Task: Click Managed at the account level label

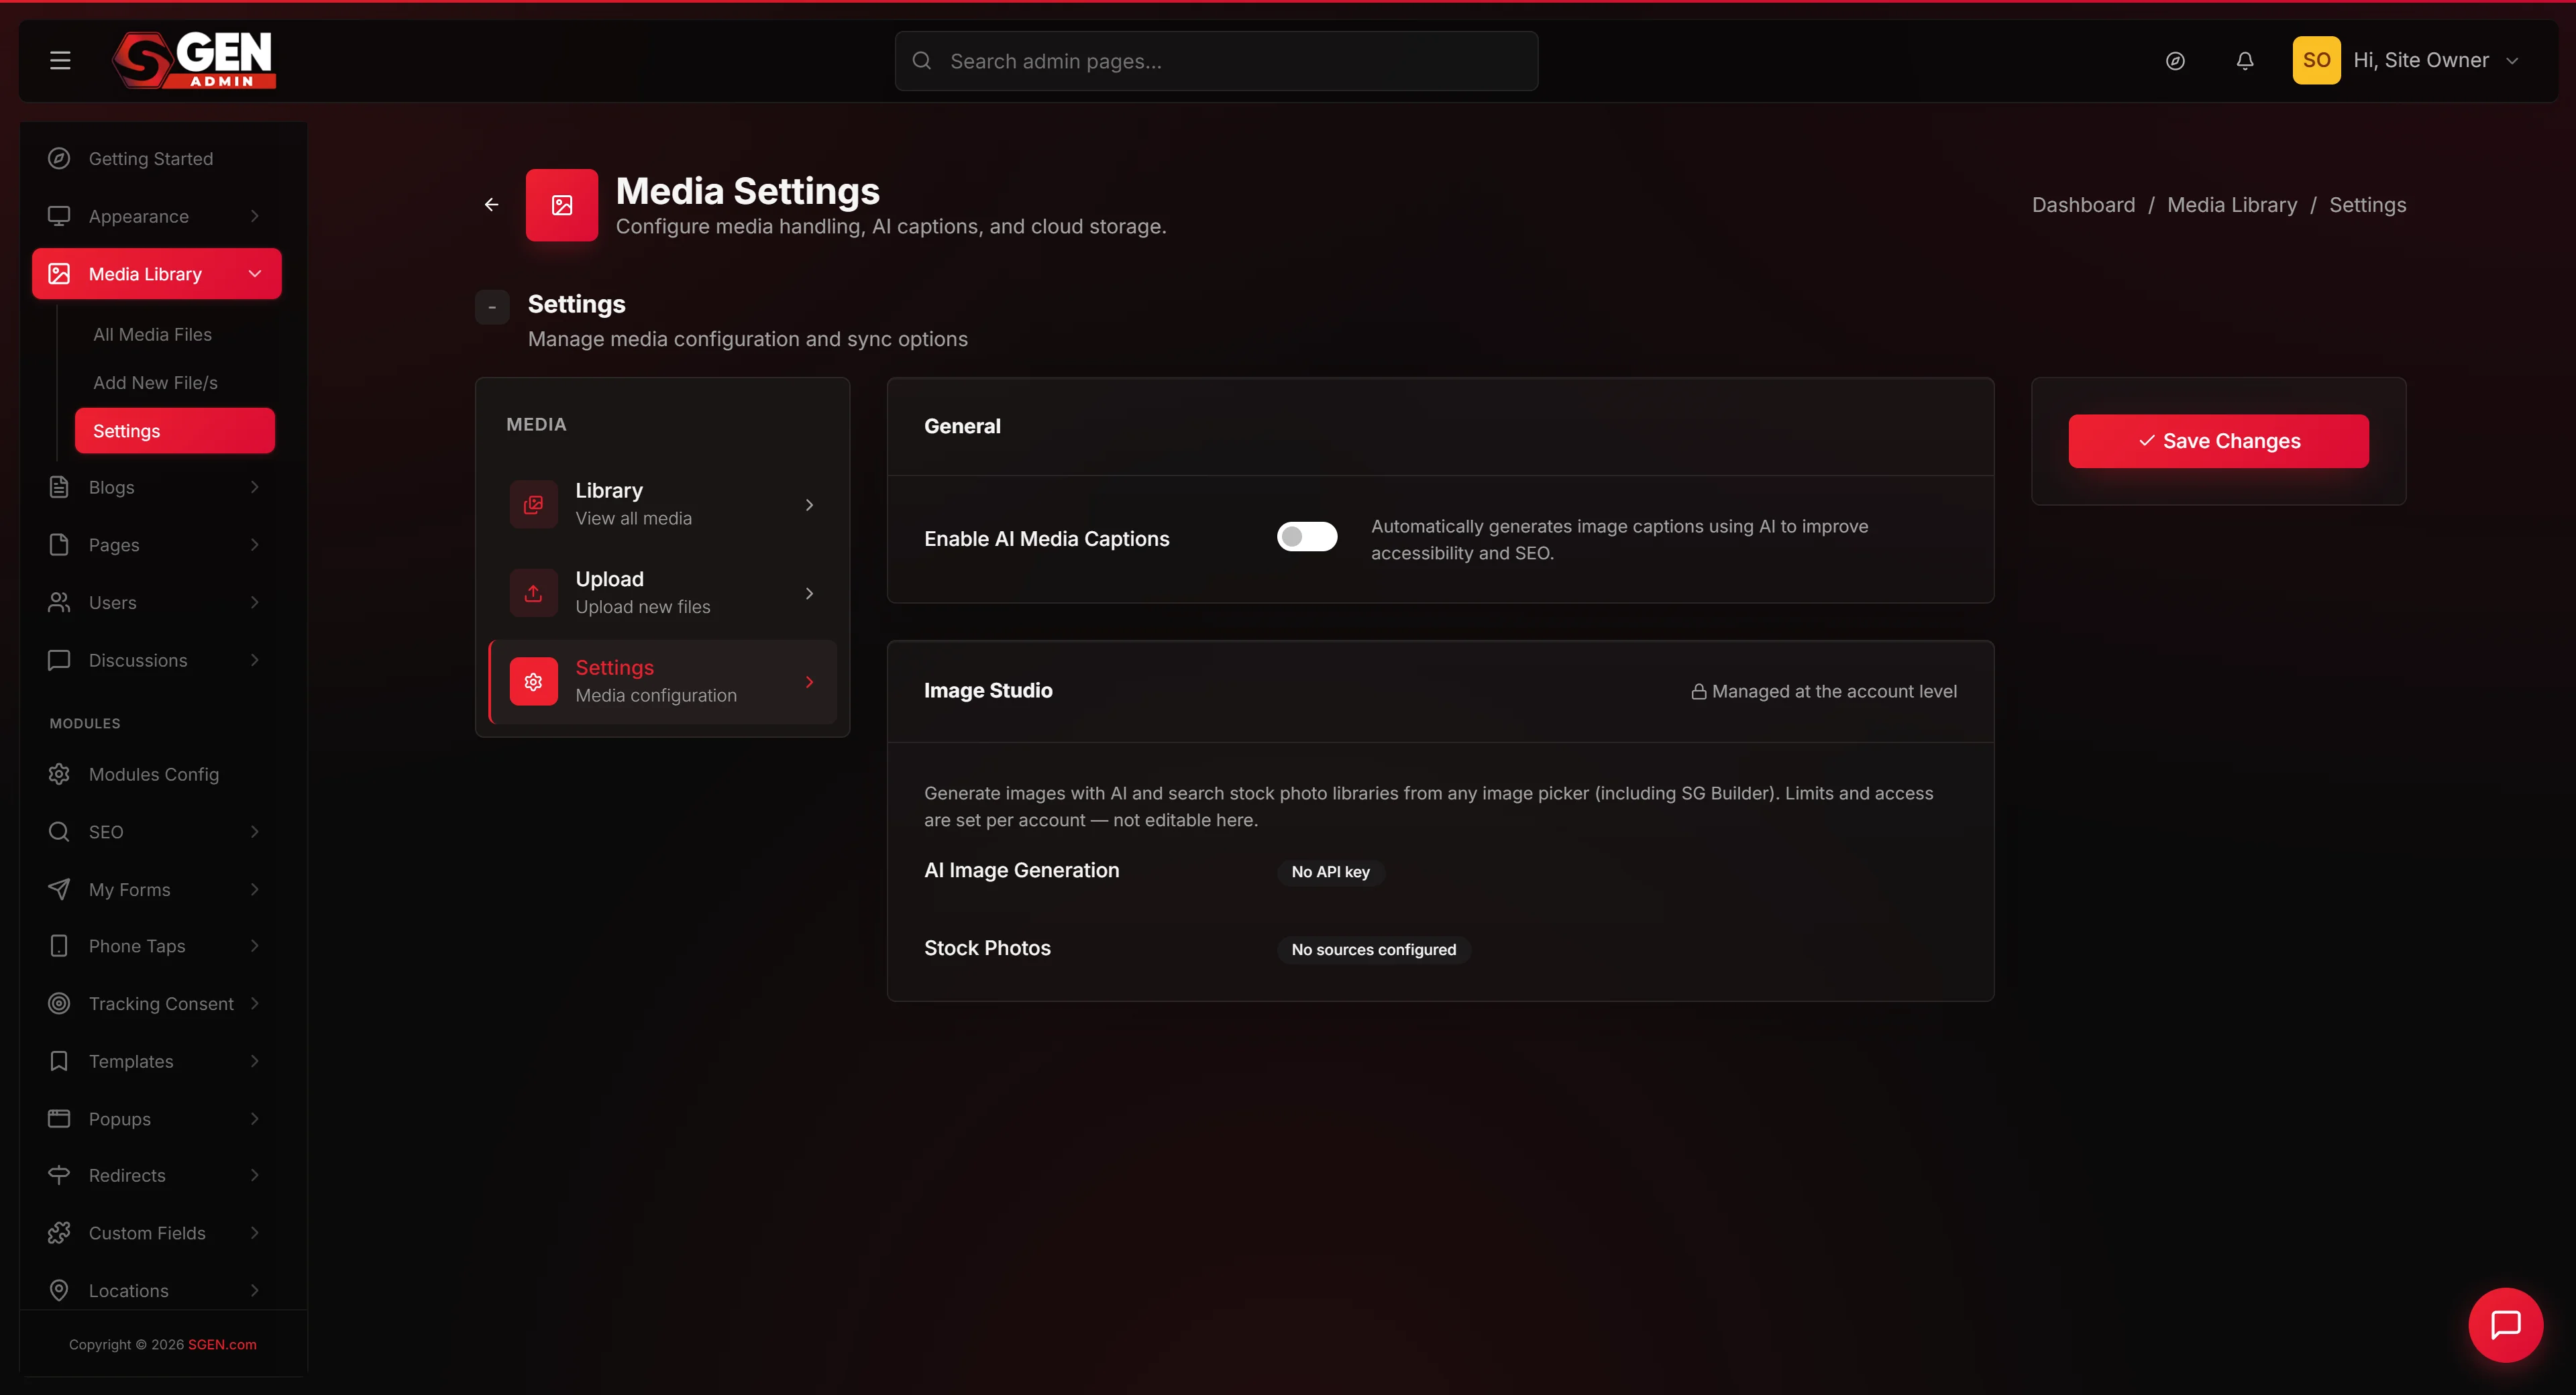Action: 1823,691
